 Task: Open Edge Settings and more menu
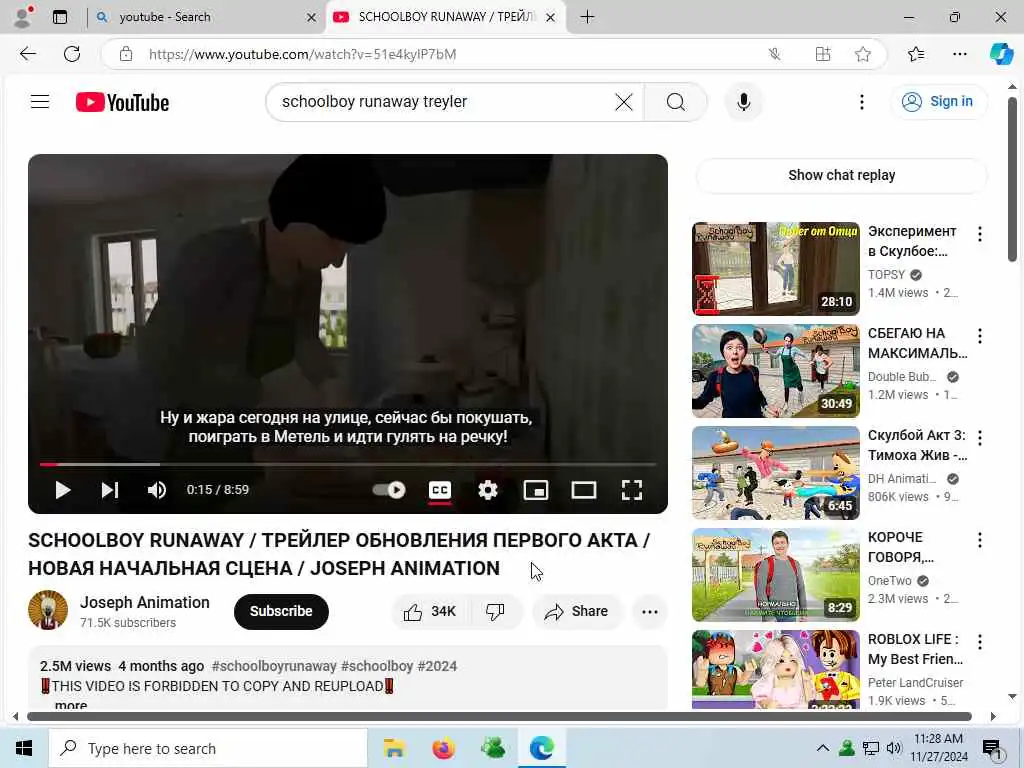[959, 54]
